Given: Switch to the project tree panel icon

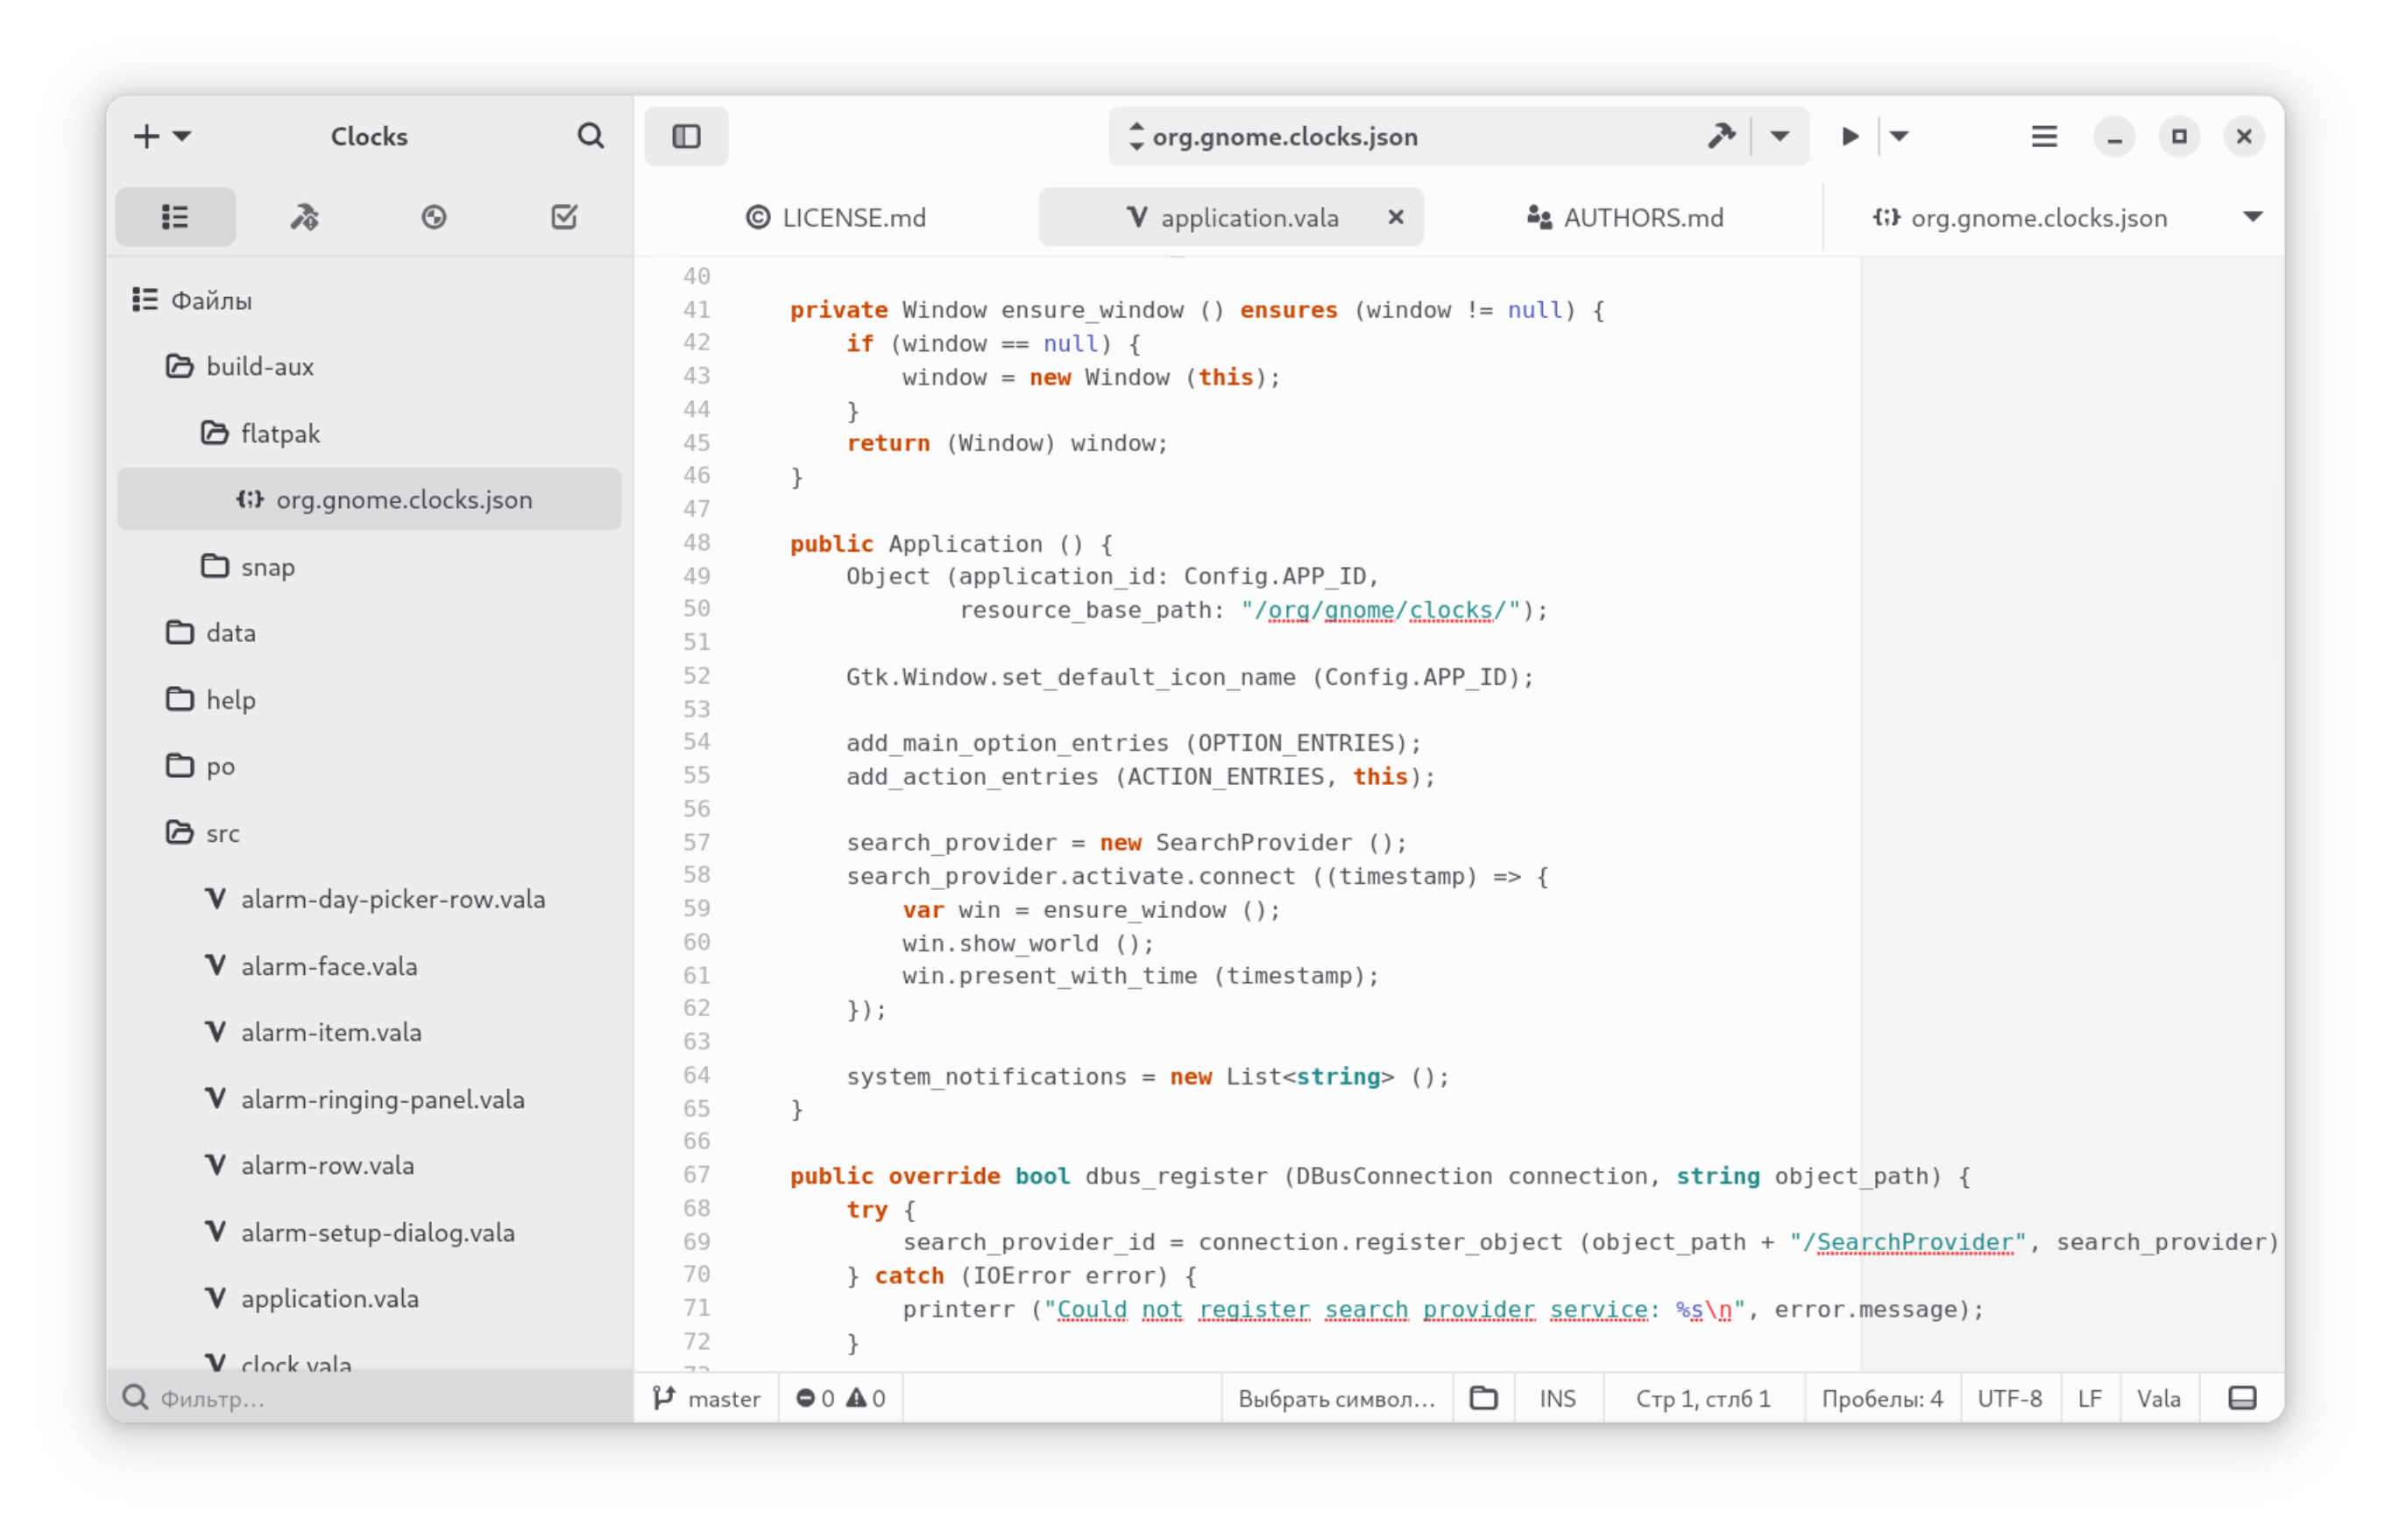Looking at the screenshot, I should tap(175, 217).
